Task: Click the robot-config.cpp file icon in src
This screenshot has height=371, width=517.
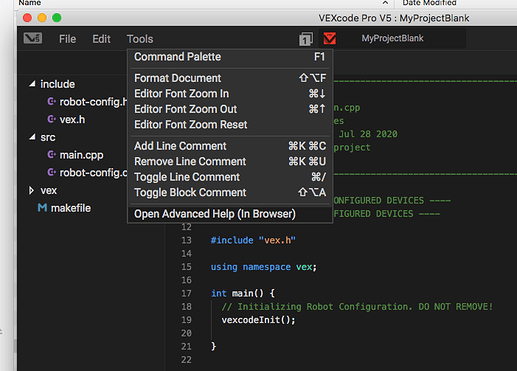Action: coord(51,172)
